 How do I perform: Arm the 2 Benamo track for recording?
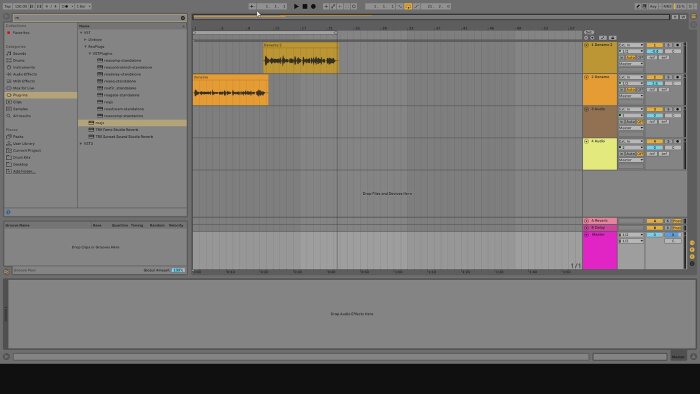pyautogui.click(x=677, y=77)
